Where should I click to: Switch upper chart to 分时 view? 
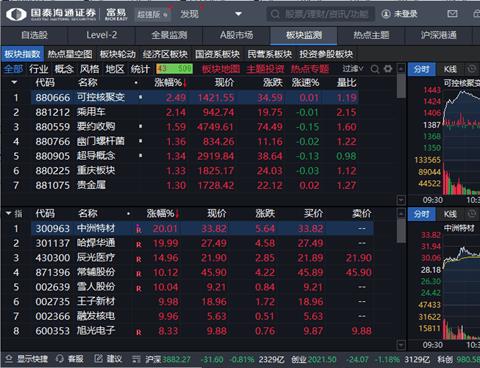pos(422,69)
